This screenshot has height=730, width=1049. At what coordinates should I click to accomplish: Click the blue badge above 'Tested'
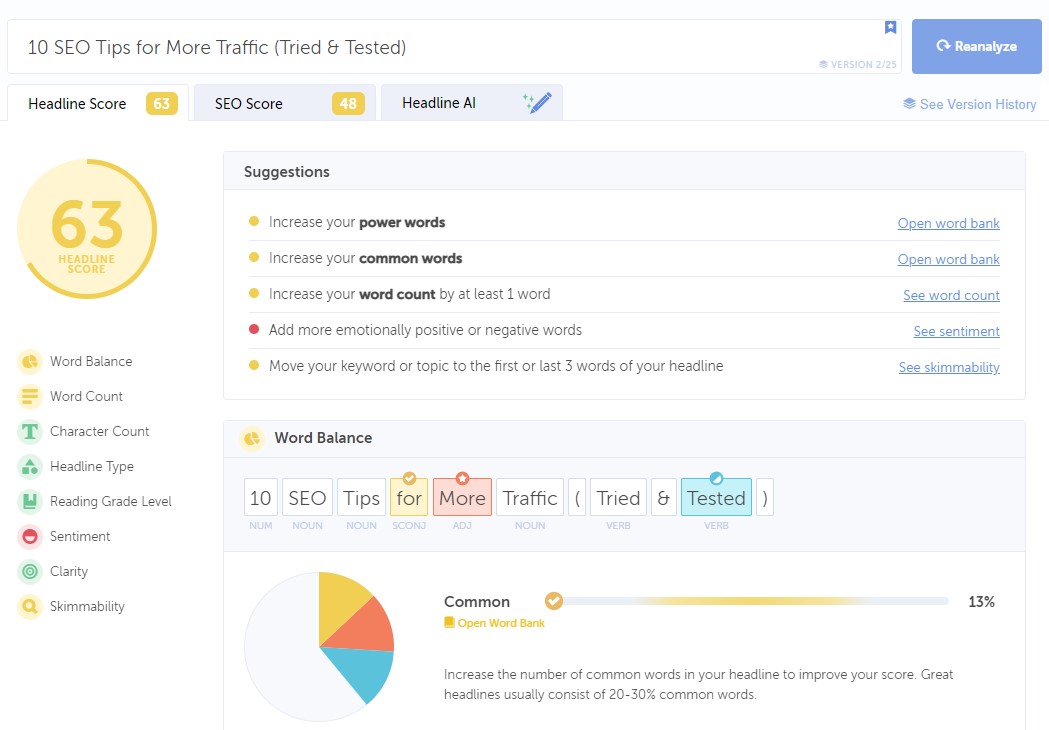716,478
